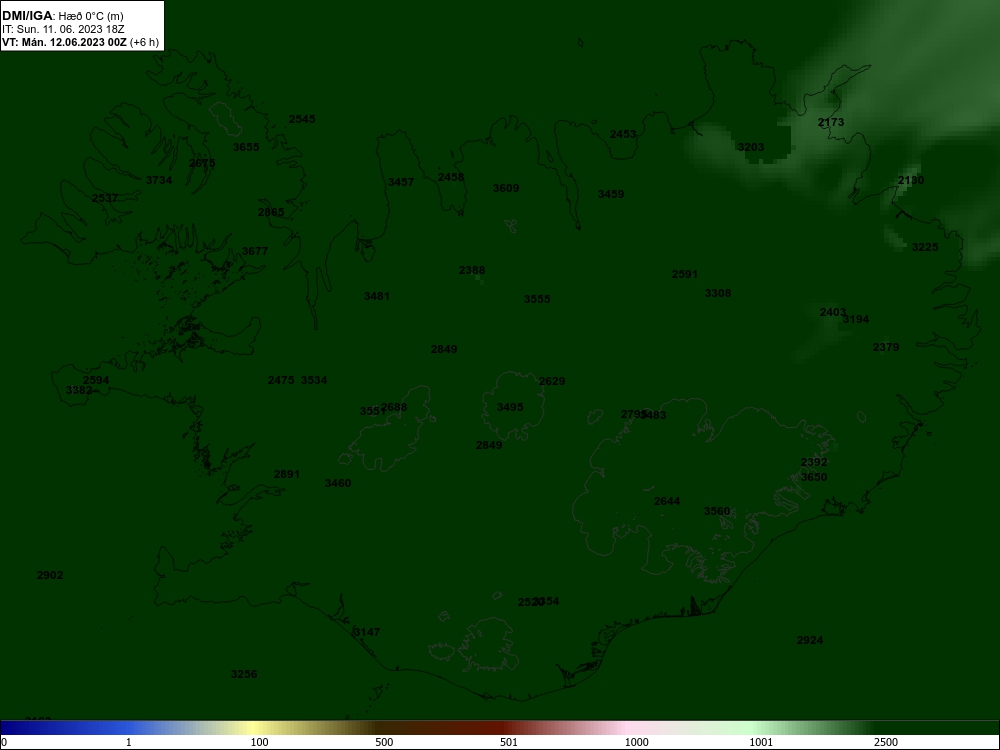The height and width of the screenshot is (750, 1000).
Task: Select the legend label 501
Action: (x=509, y=742)
